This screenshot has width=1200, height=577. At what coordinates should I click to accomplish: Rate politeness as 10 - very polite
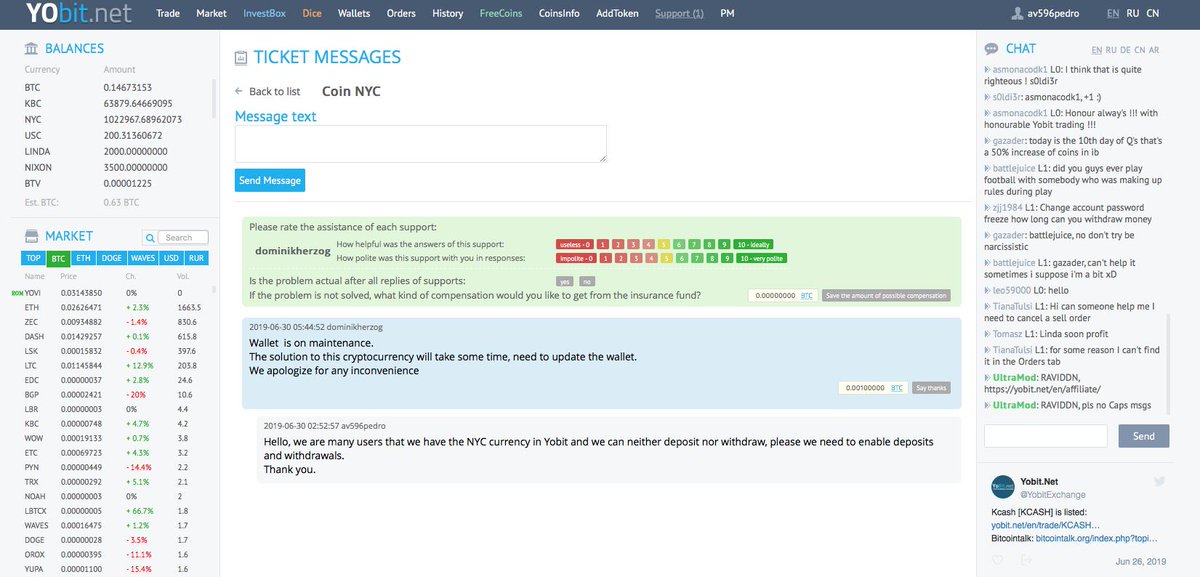pos(762,258)
